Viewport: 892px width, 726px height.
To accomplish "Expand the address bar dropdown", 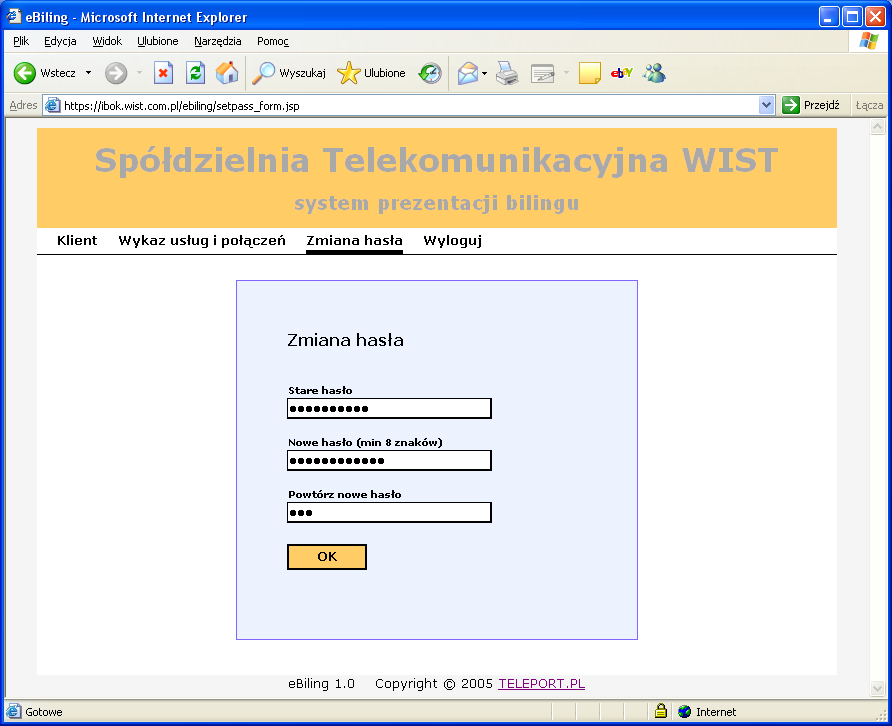I will (766, 105).
